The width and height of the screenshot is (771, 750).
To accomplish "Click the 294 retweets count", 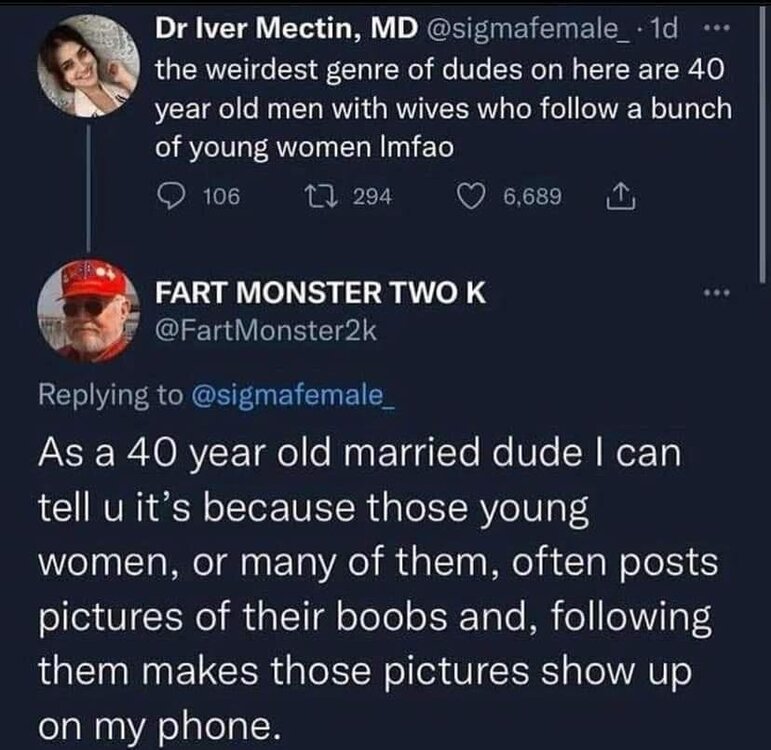I will [x=370, y=197].
